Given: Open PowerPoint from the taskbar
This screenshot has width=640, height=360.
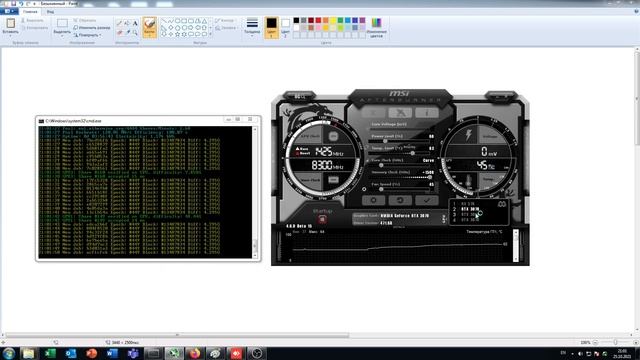Looking at the screenshot, I should [91, 353].
